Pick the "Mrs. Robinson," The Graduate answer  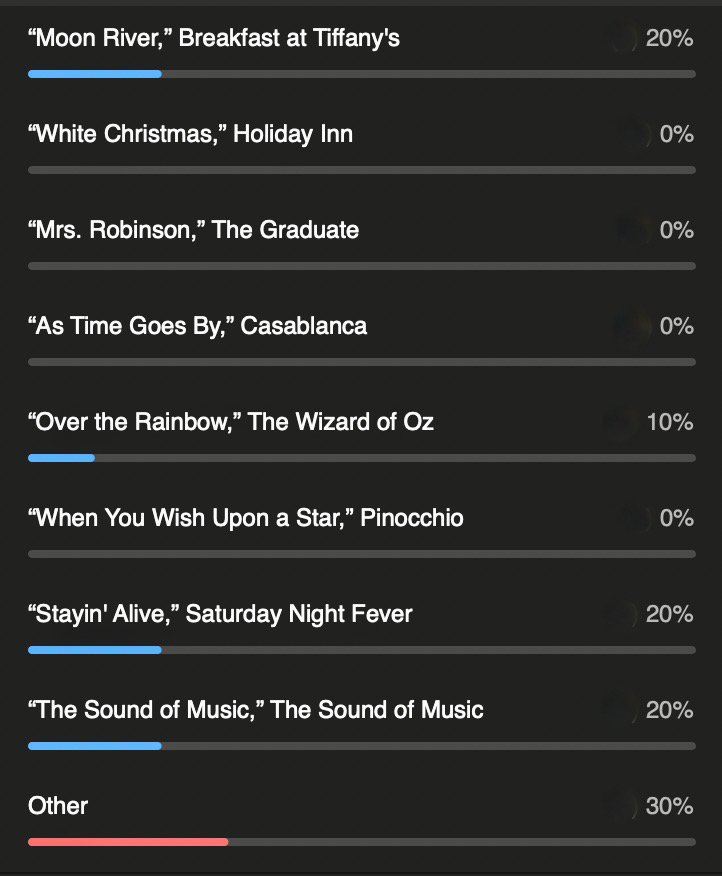click(x=193, y=231)
